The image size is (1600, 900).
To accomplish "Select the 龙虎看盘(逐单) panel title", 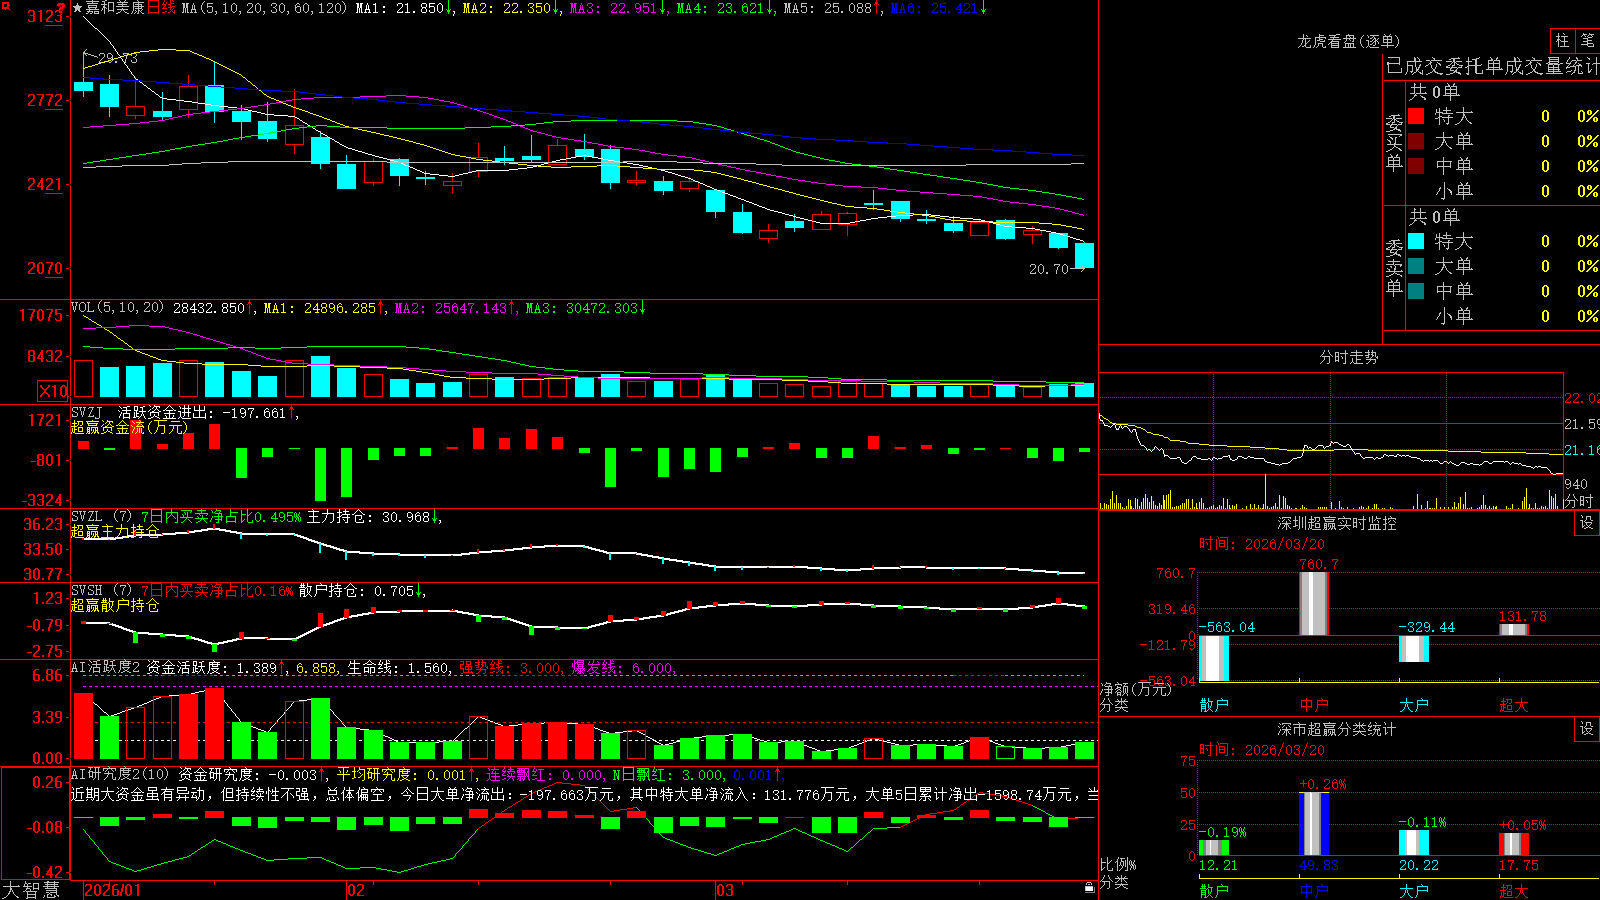I will point(1348,41).
